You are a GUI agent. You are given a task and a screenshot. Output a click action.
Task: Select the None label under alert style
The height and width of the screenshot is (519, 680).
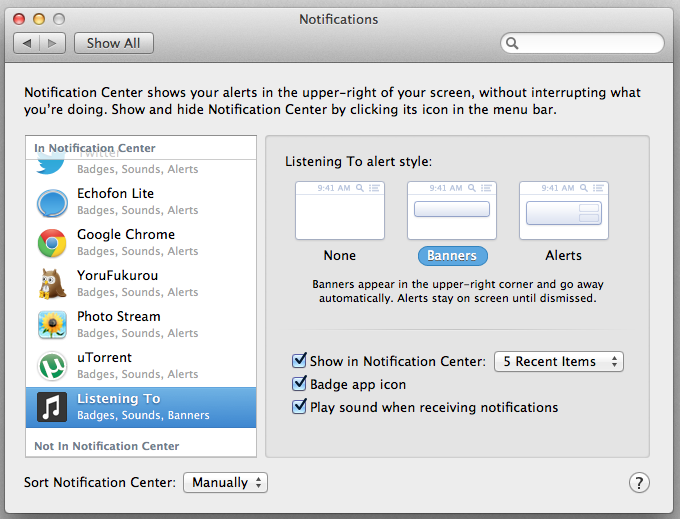tap(340, 255)
